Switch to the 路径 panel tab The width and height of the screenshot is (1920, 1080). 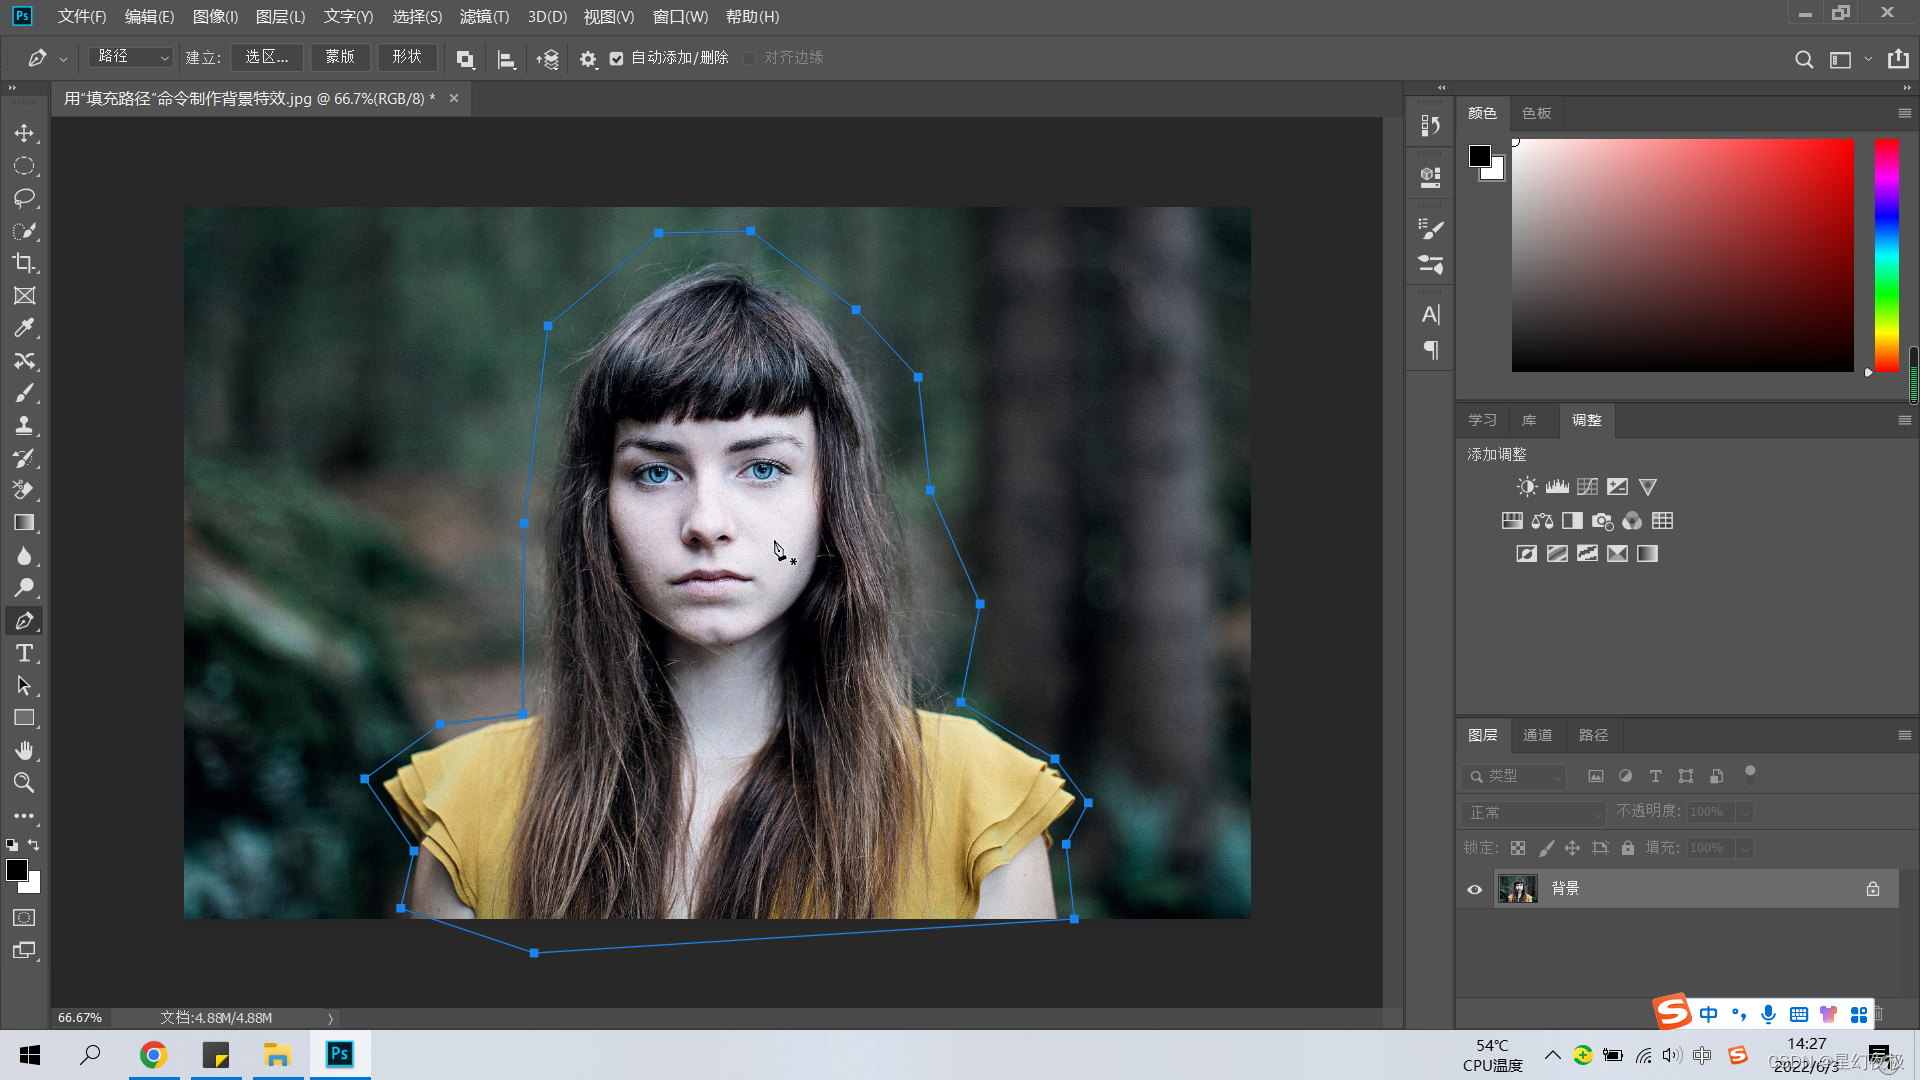(1593, 735)
